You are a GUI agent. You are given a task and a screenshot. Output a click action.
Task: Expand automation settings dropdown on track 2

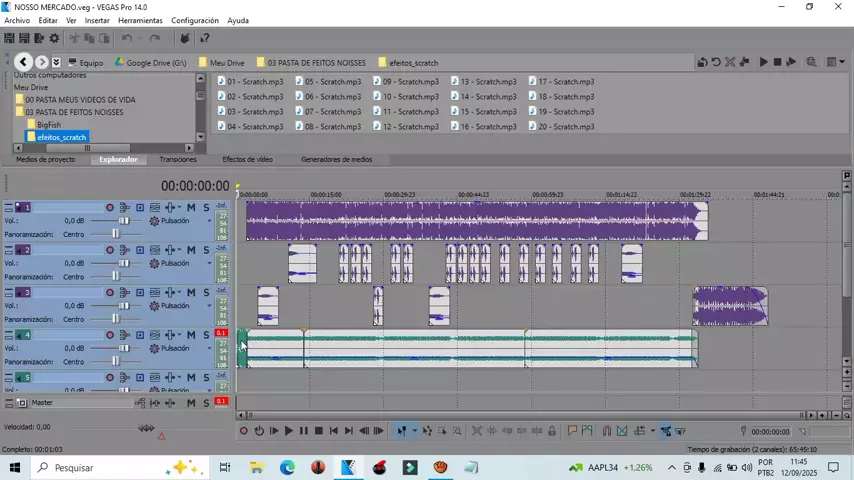click(179, 250)
